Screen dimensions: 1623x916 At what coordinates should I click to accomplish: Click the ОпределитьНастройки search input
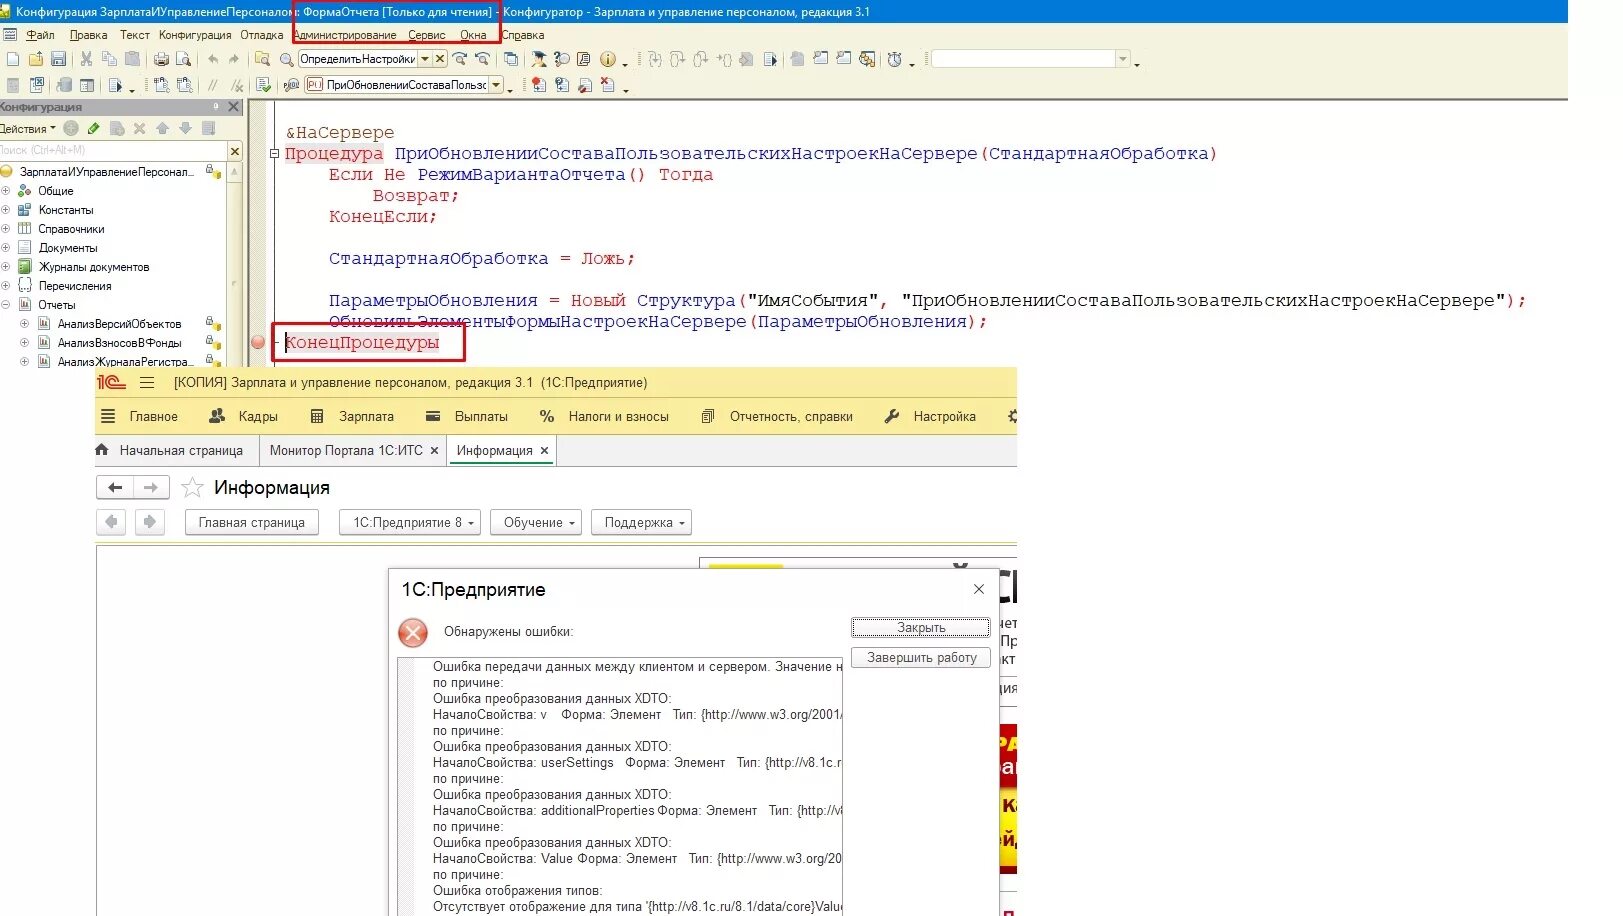click(x=357, y=59)
